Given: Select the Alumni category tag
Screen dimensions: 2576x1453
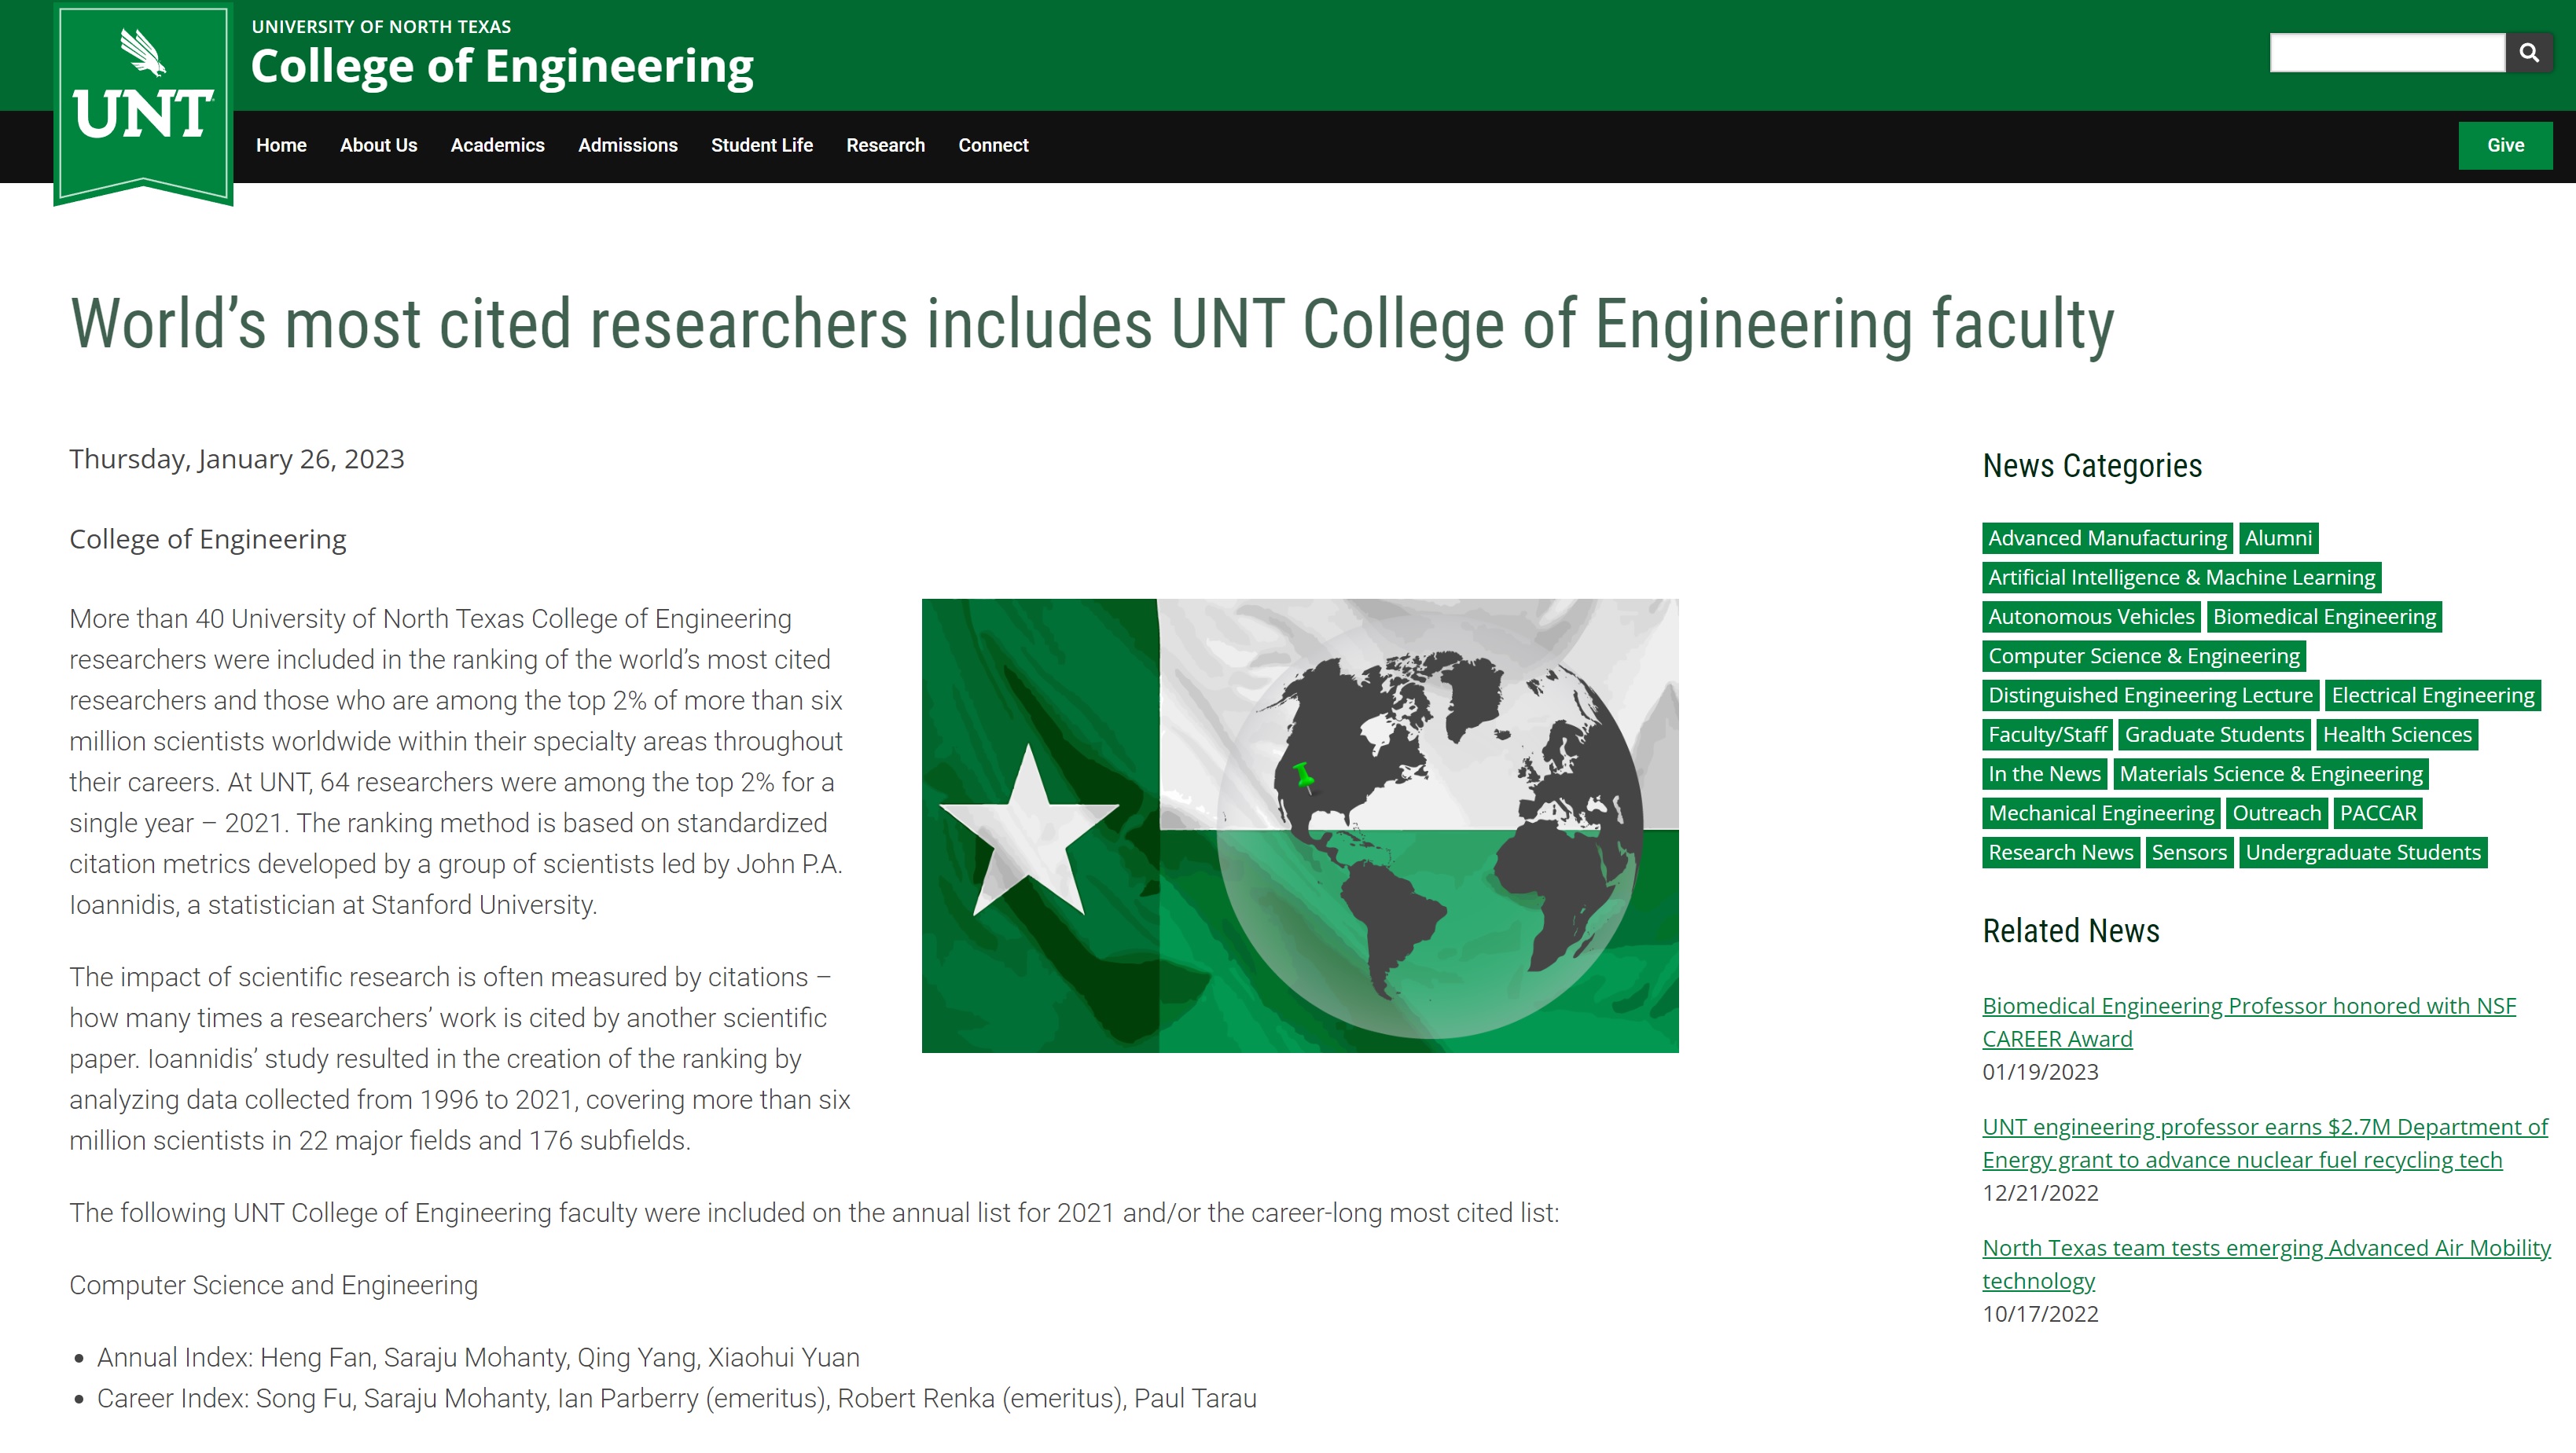Looking at the screenshot, I should pyautogui.click(x=2278, y=538).
